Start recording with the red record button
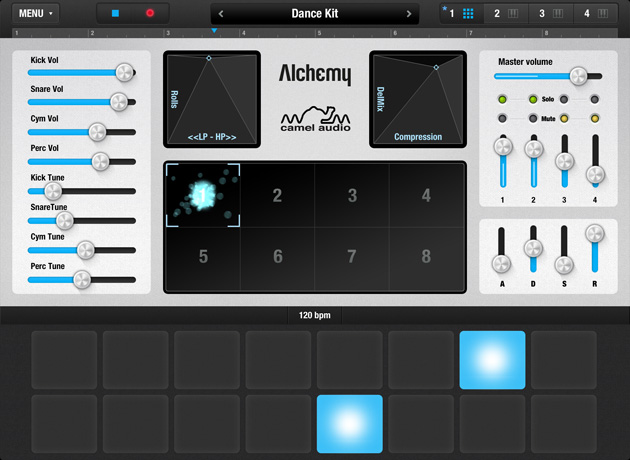 tap(150, 13)
